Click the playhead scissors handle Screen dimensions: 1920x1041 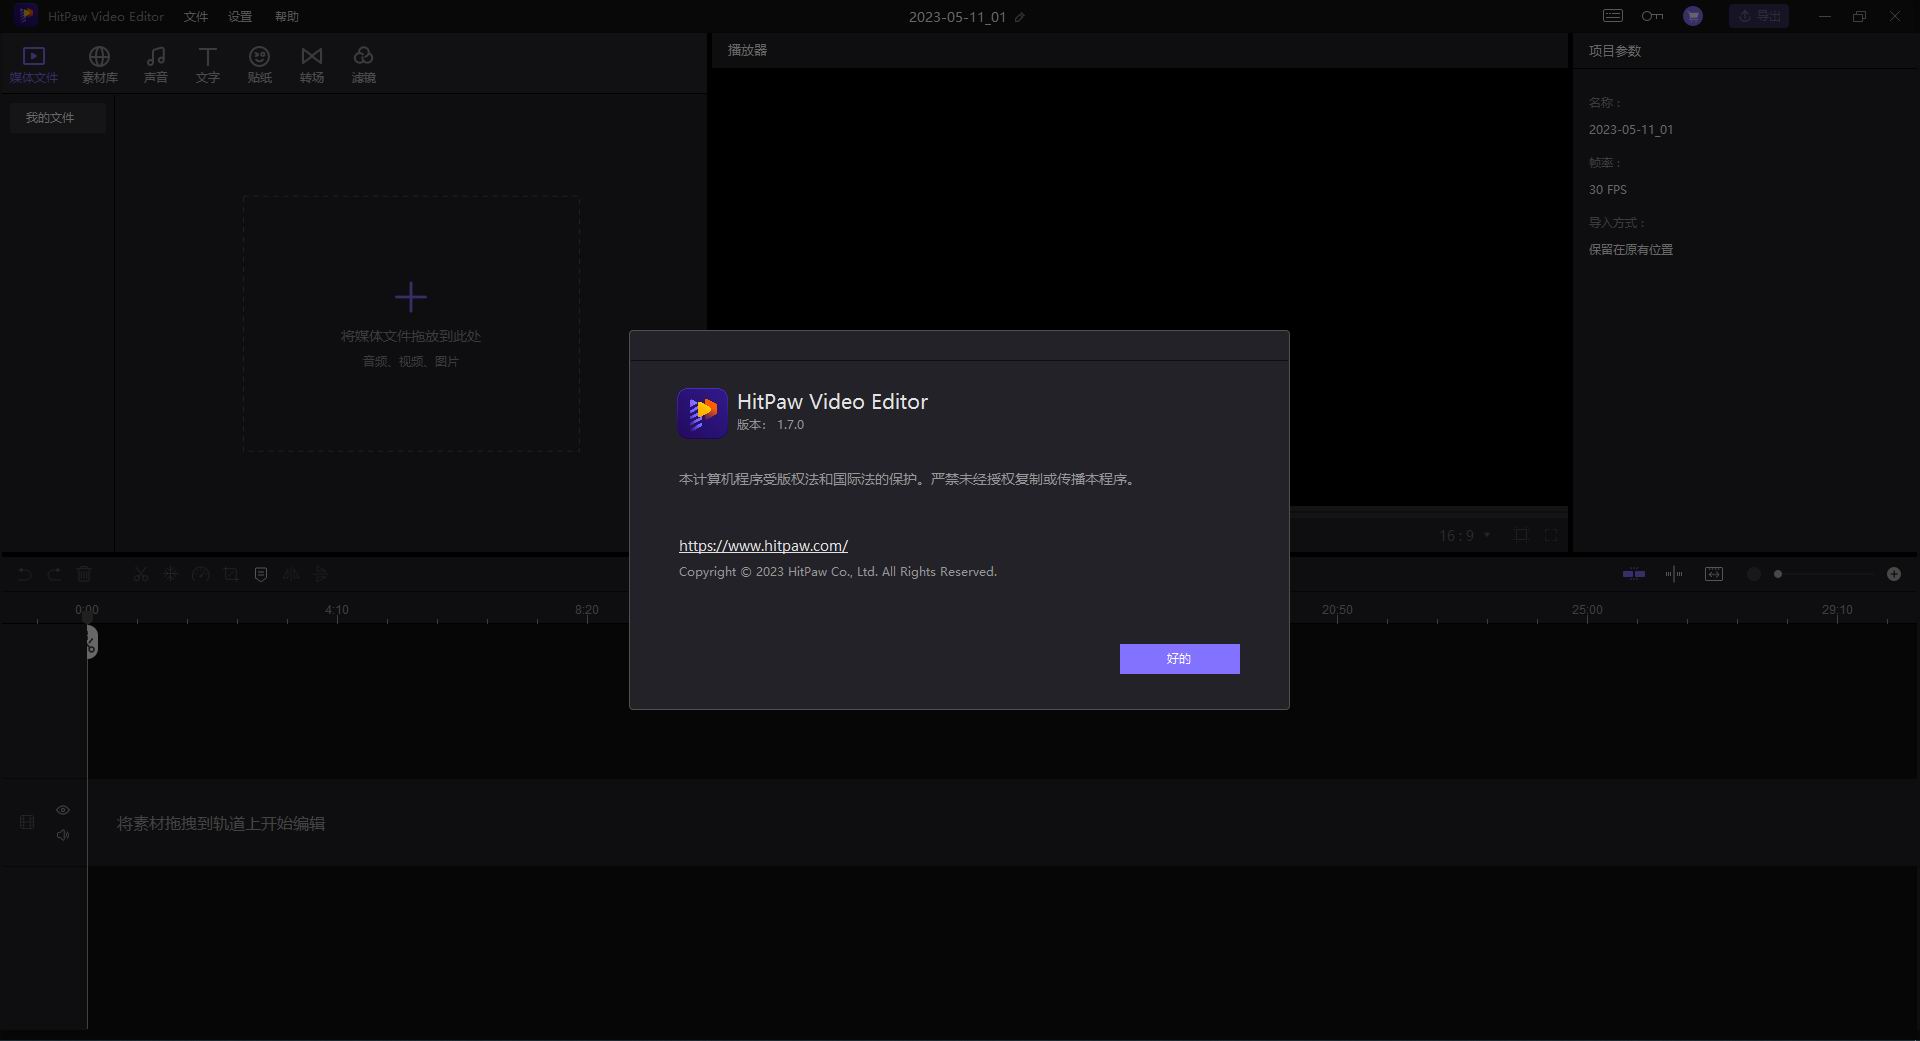[x=91, y=642]
